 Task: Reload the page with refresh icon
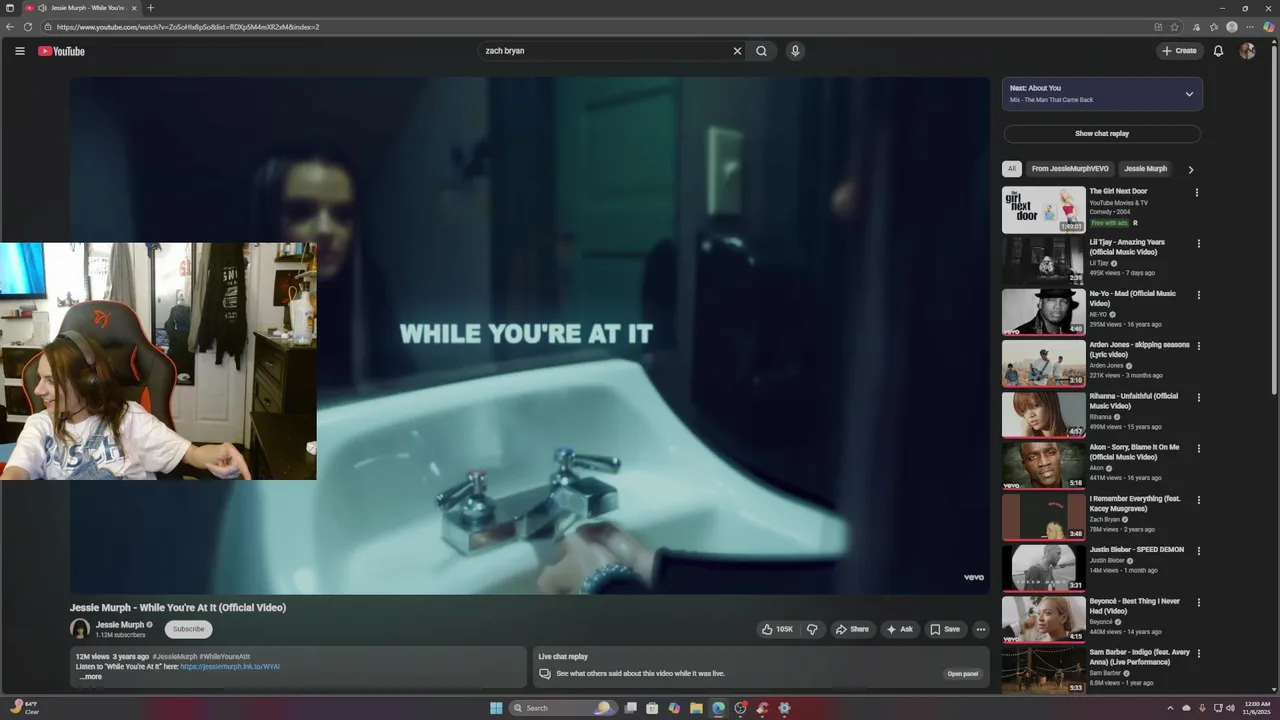pyautogui.click(x=27, y=27)
